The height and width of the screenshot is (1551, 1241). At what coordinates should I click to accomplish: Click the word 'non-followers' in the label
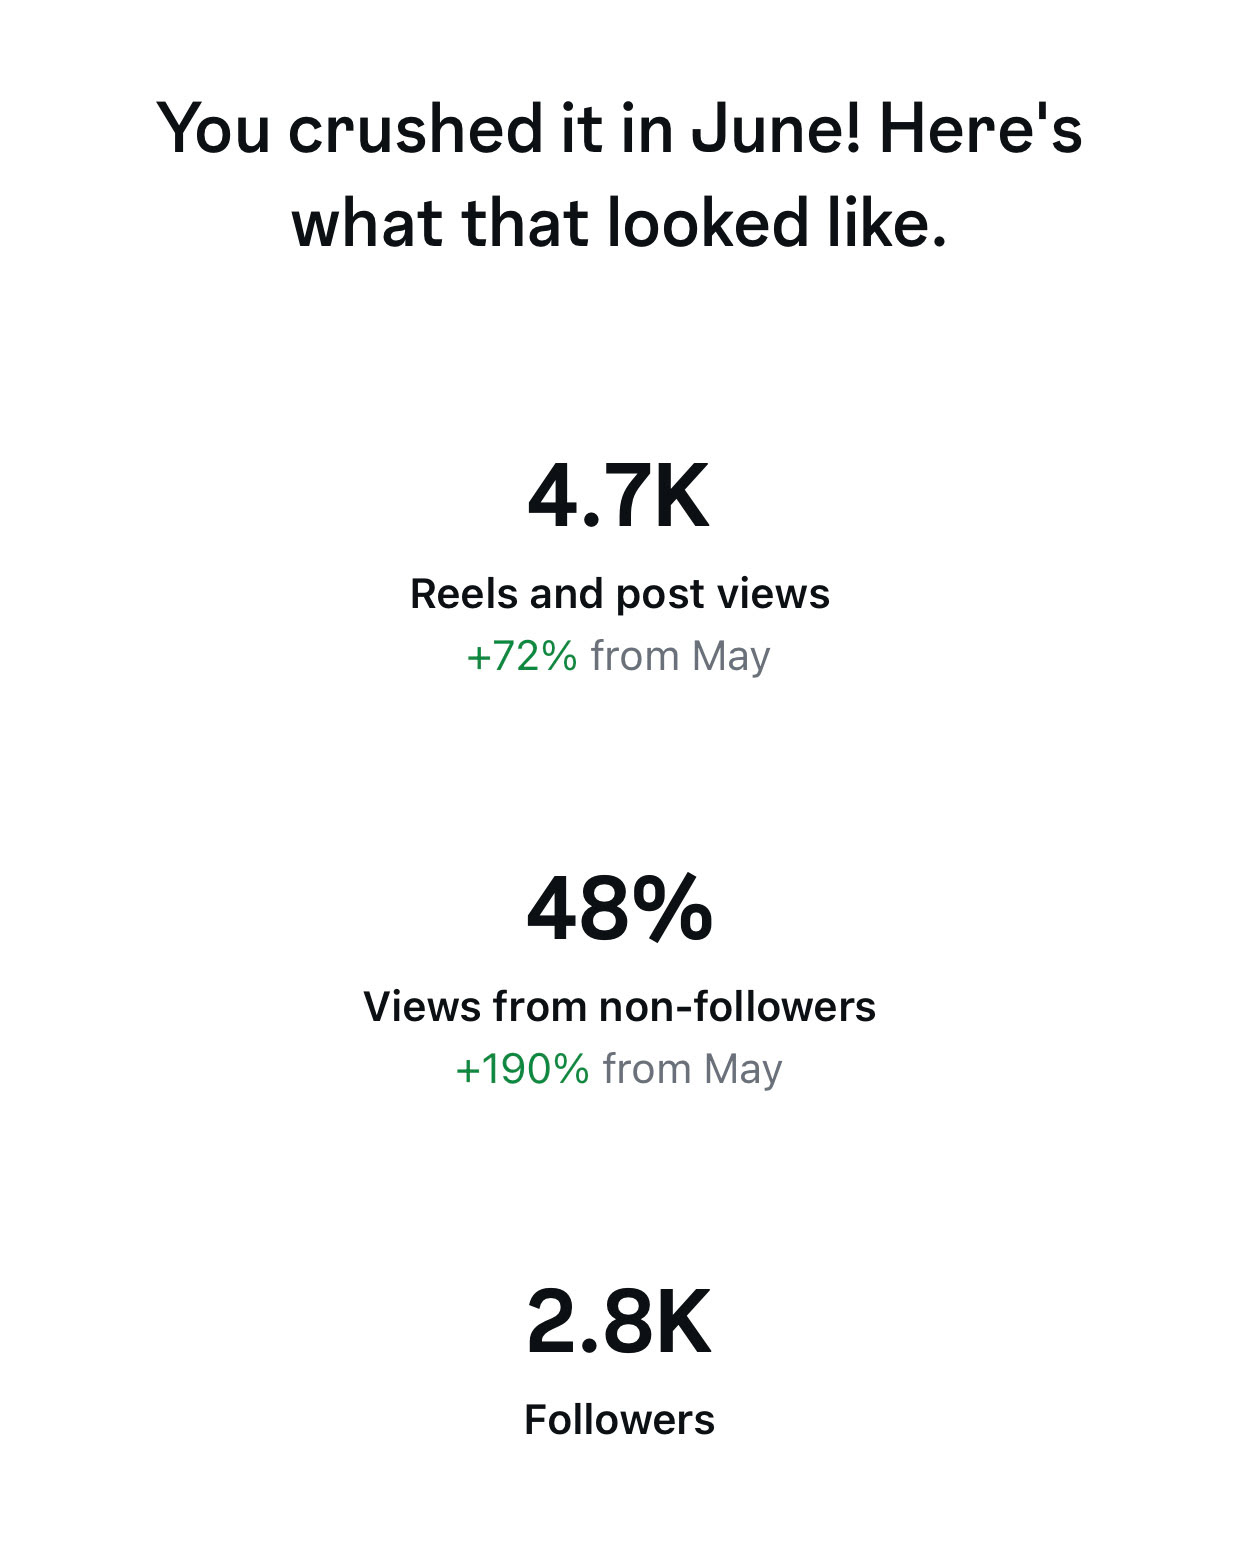pyautogui.click(x=737, y=1007)
